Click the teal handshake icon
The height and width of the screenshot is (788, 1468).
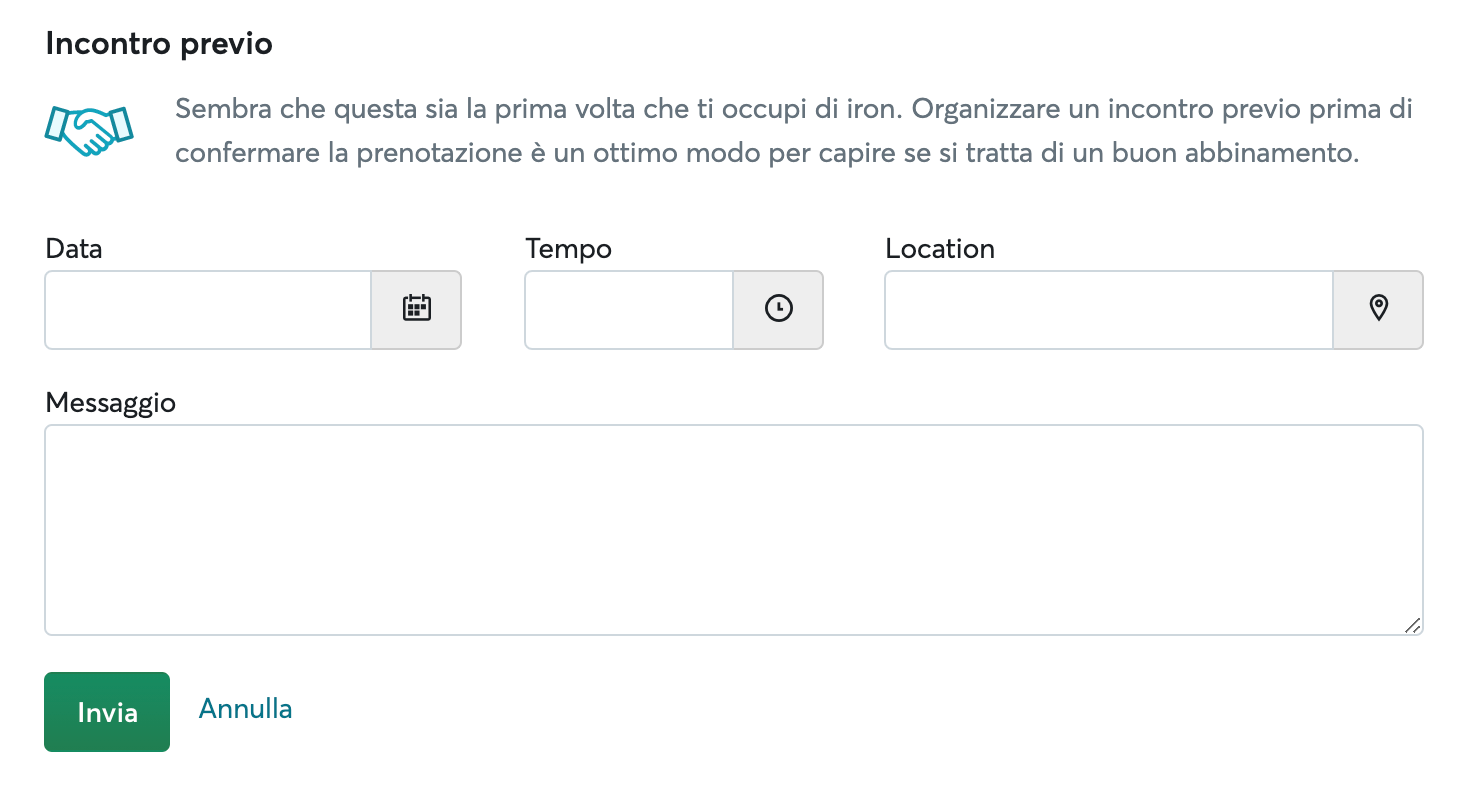(90, 131)
